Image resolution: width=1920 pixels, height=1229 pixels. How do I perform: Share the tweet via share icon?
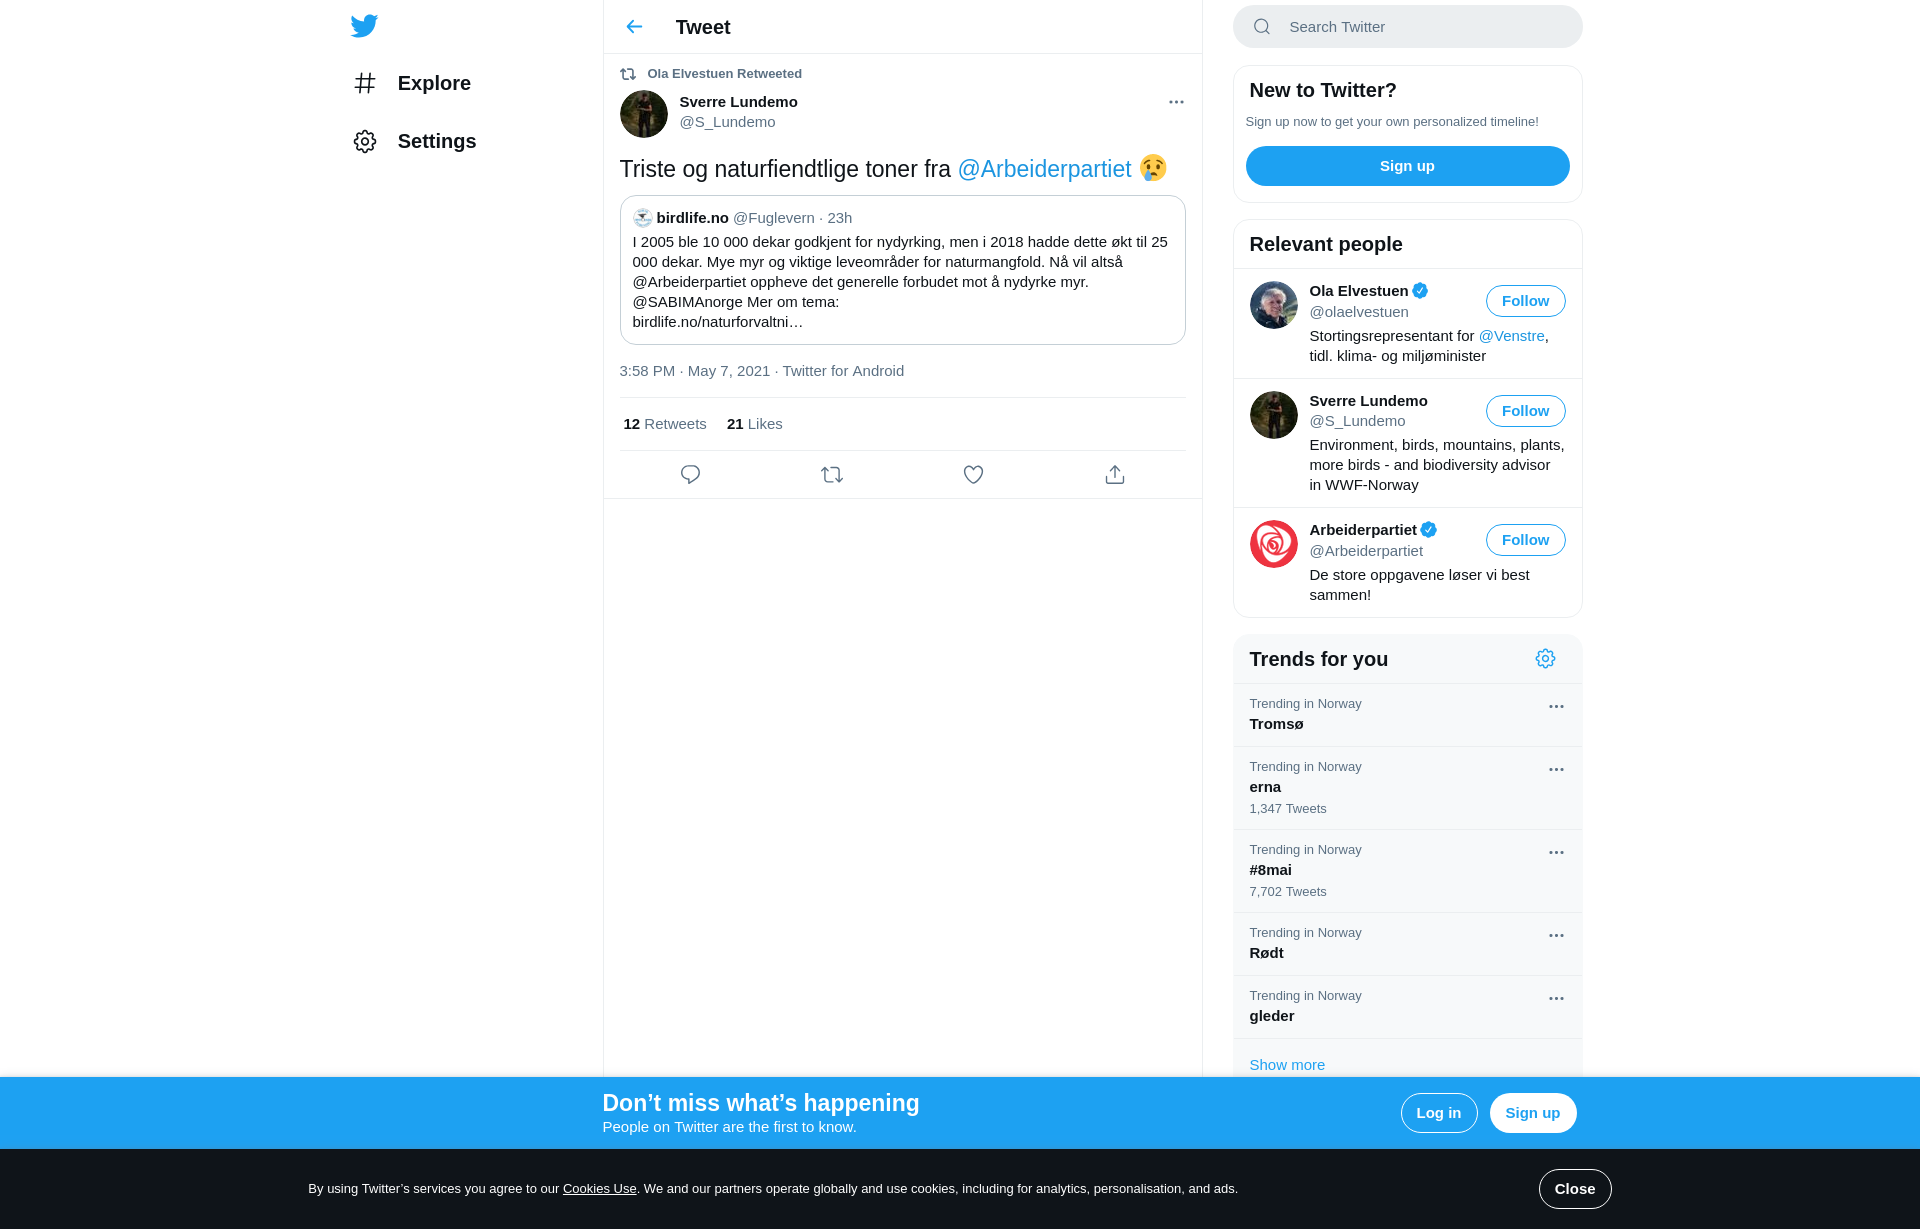(1115, 474)
